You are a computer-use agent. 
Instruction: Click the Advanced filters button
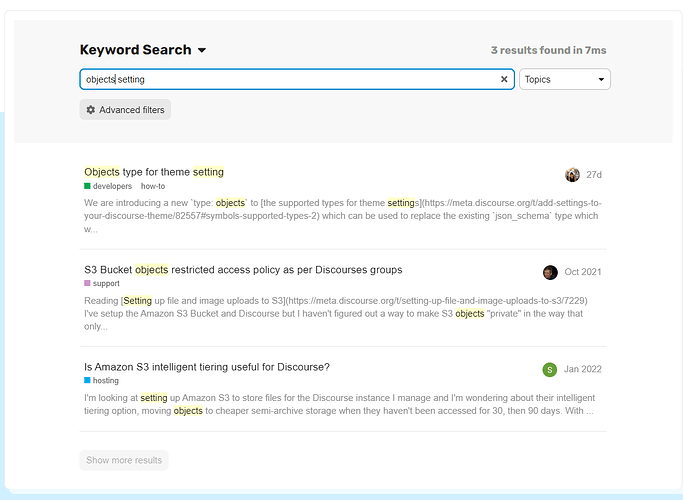click(125, 110)
